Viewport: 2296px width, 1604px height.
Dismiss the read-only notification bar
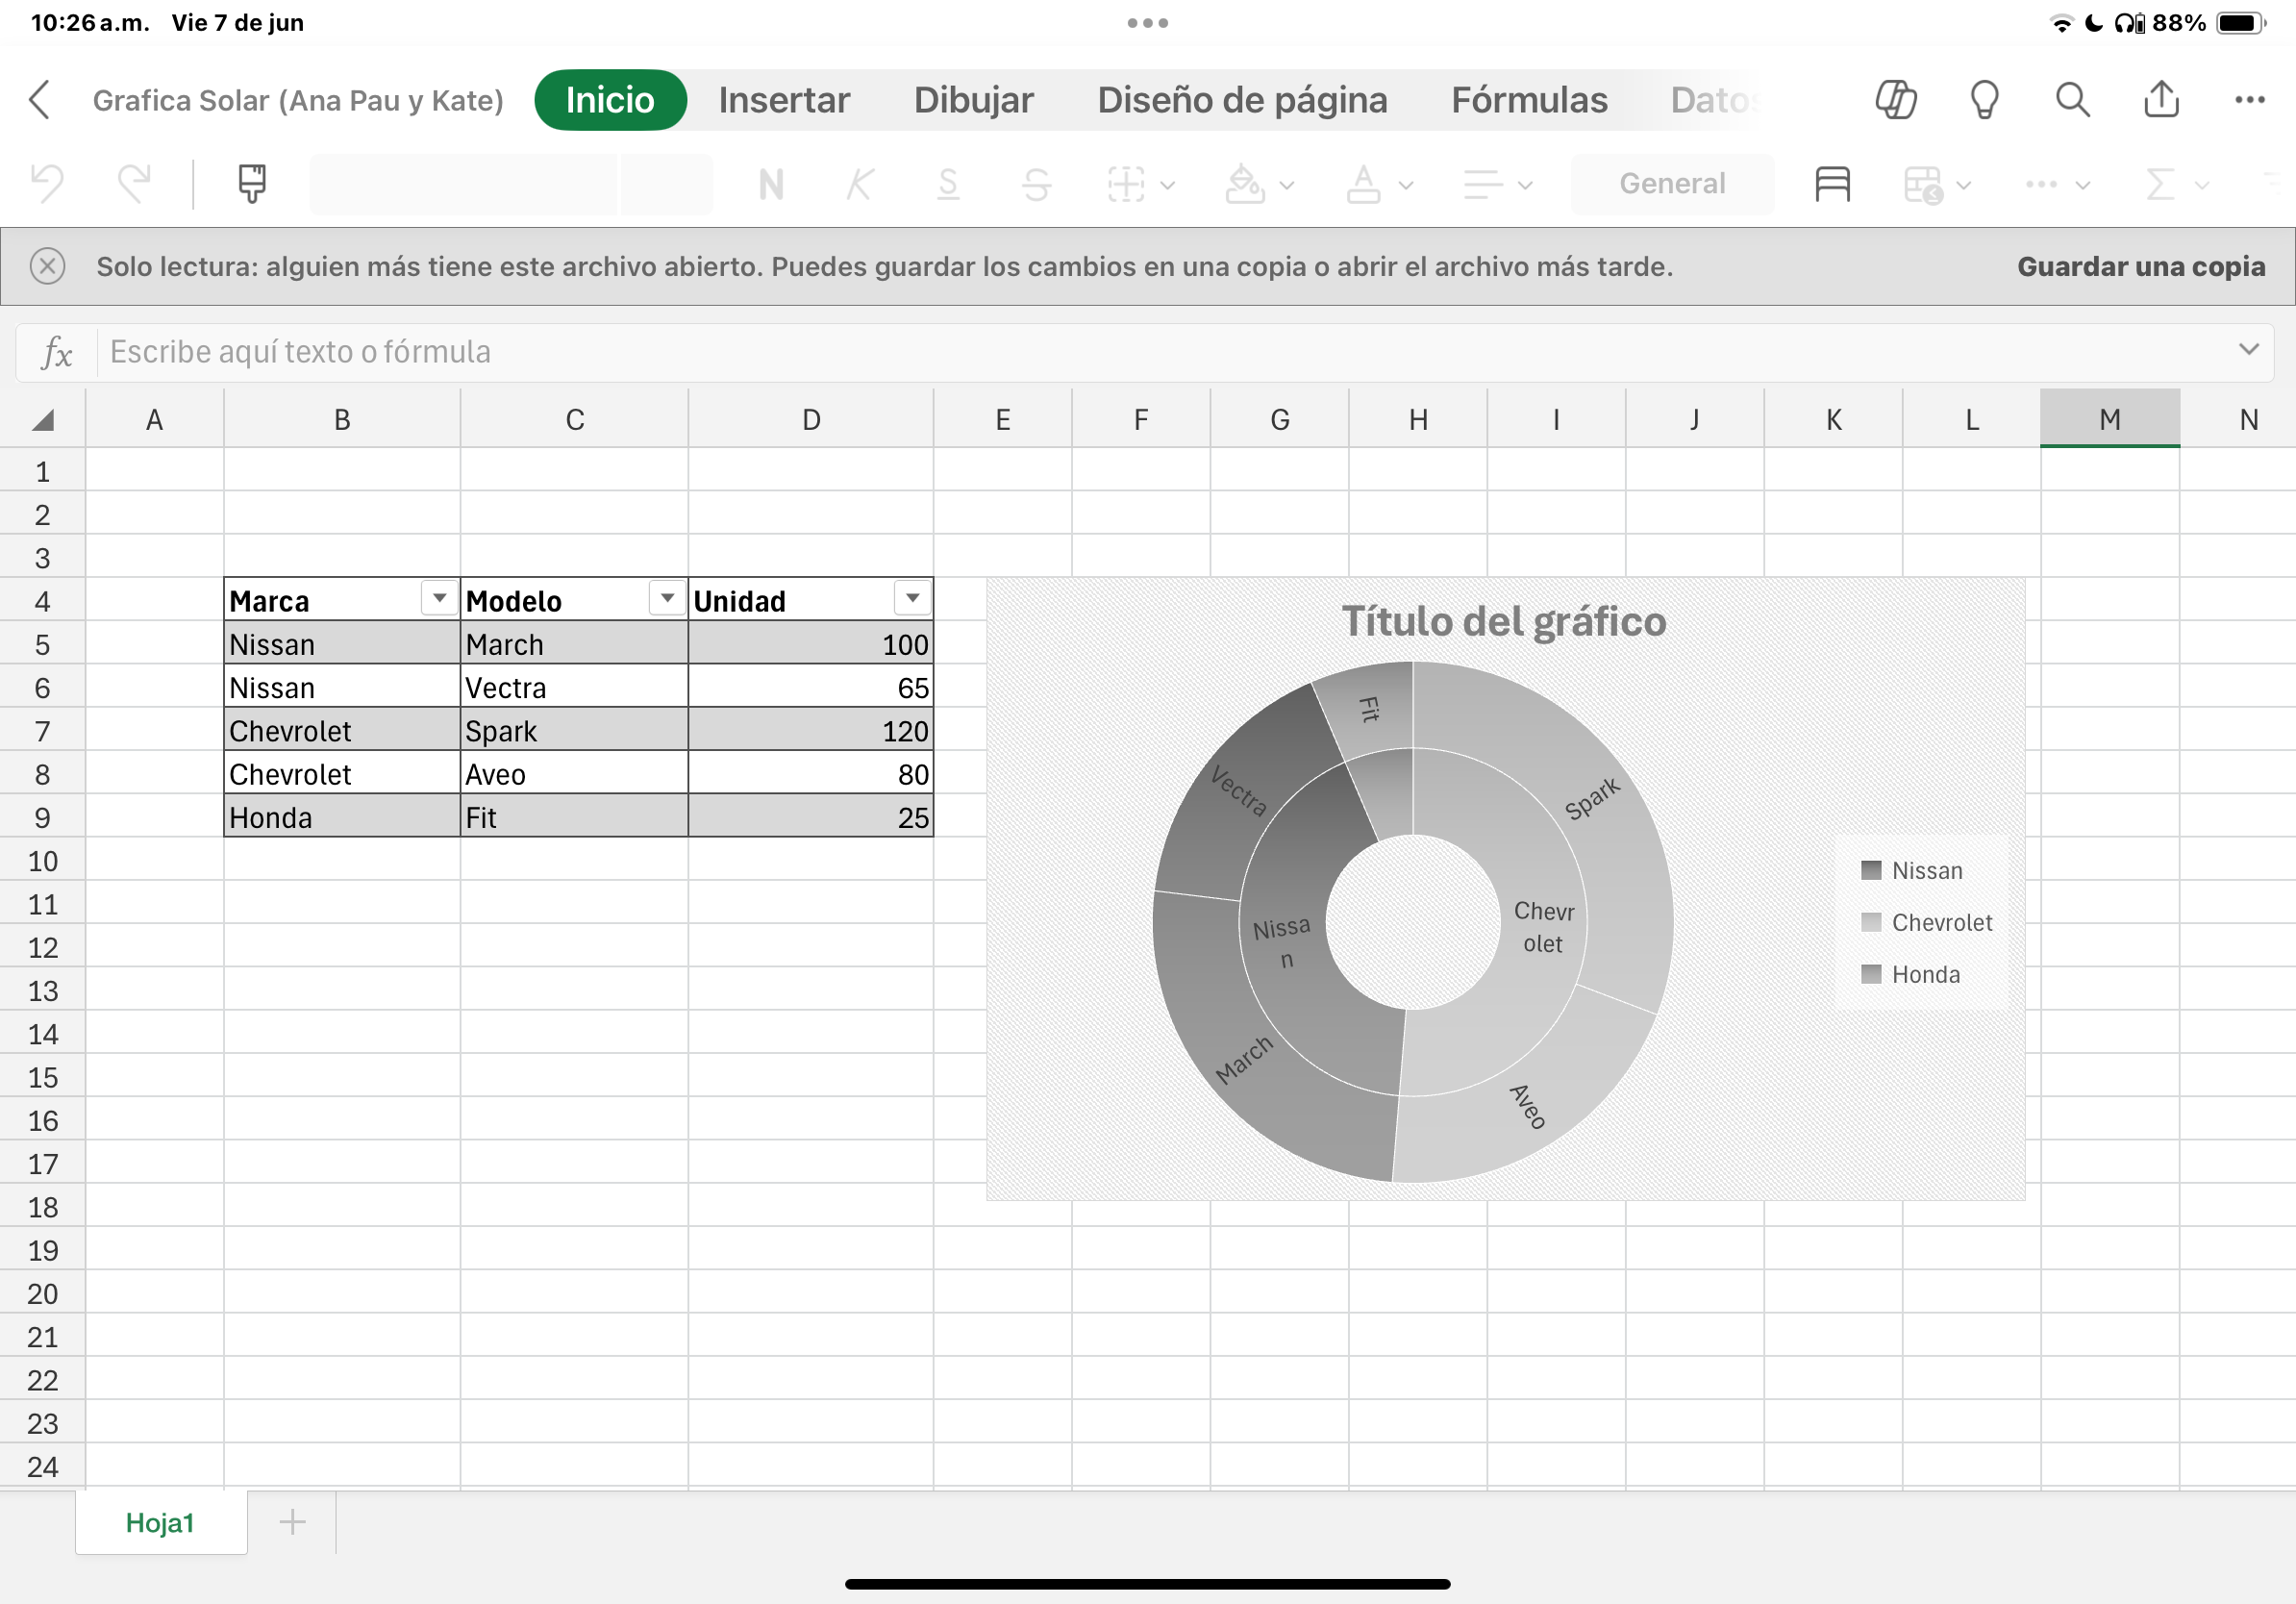click(x=48, y=266)
